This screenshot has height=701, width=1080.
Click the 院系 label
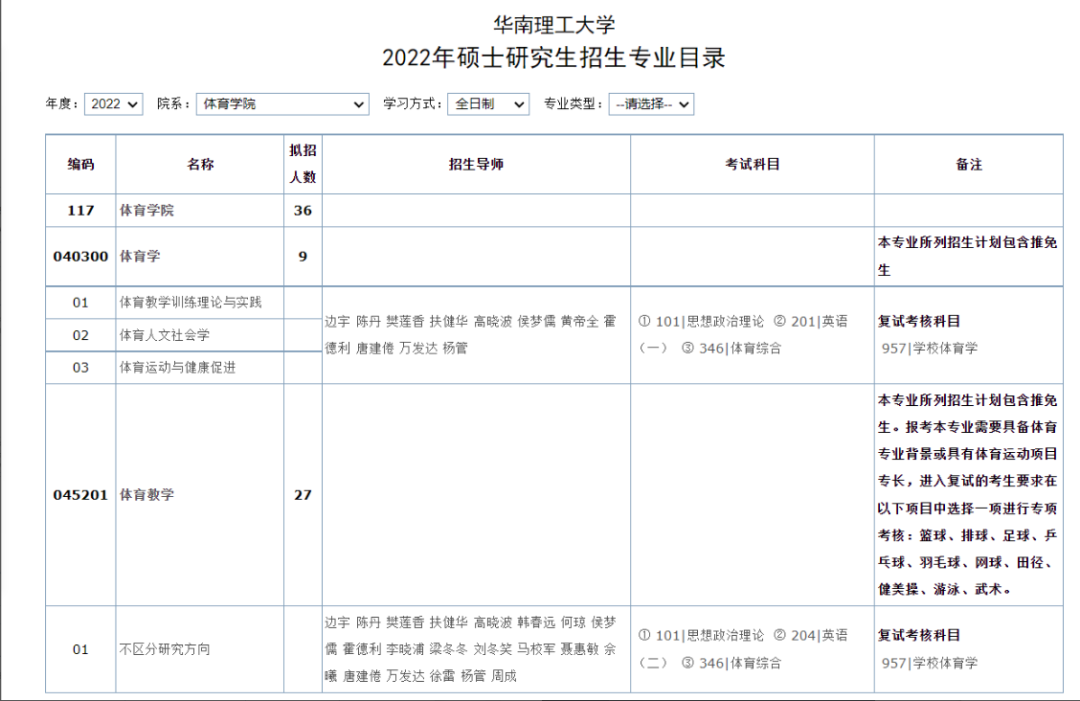174,104
